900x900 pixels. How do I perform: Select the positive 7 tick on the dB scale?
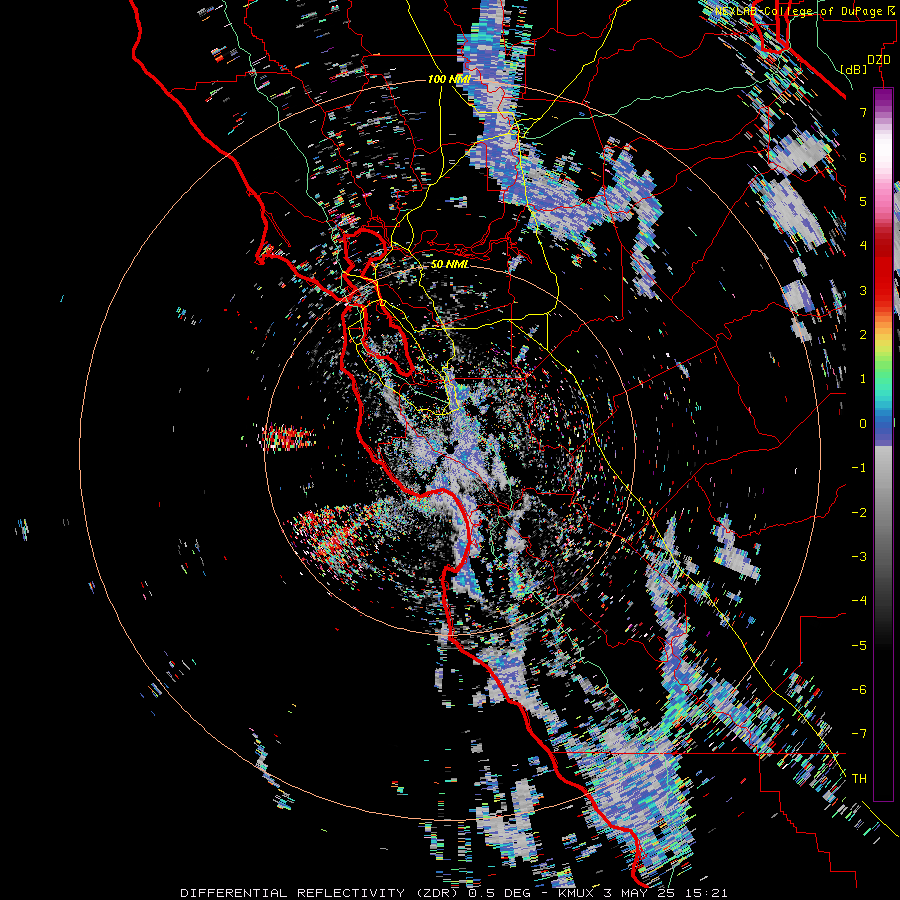click(x=863, y=112)
